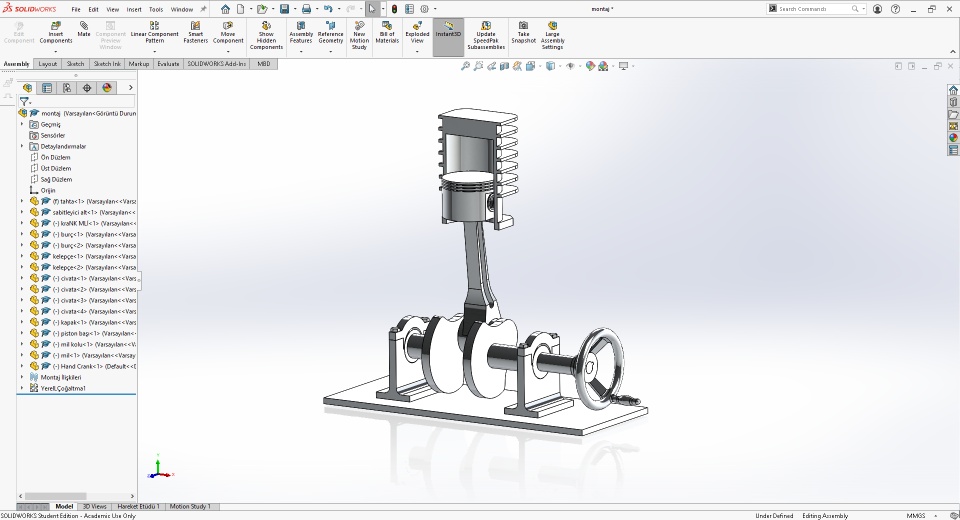Image resolution: width=960 pixels, height=520 pixels.
Task: Open the Custom Properties task pane
Action: click(953, 150)
